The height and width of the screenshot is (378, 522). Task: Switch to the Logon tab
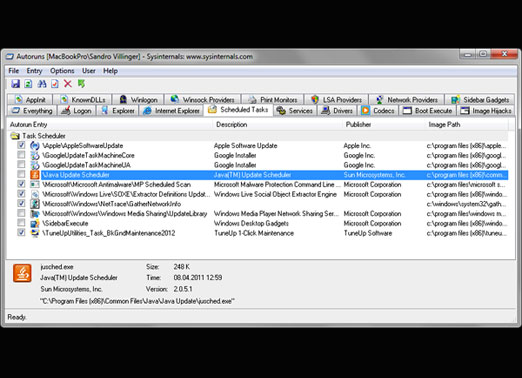tap(77, 111)
